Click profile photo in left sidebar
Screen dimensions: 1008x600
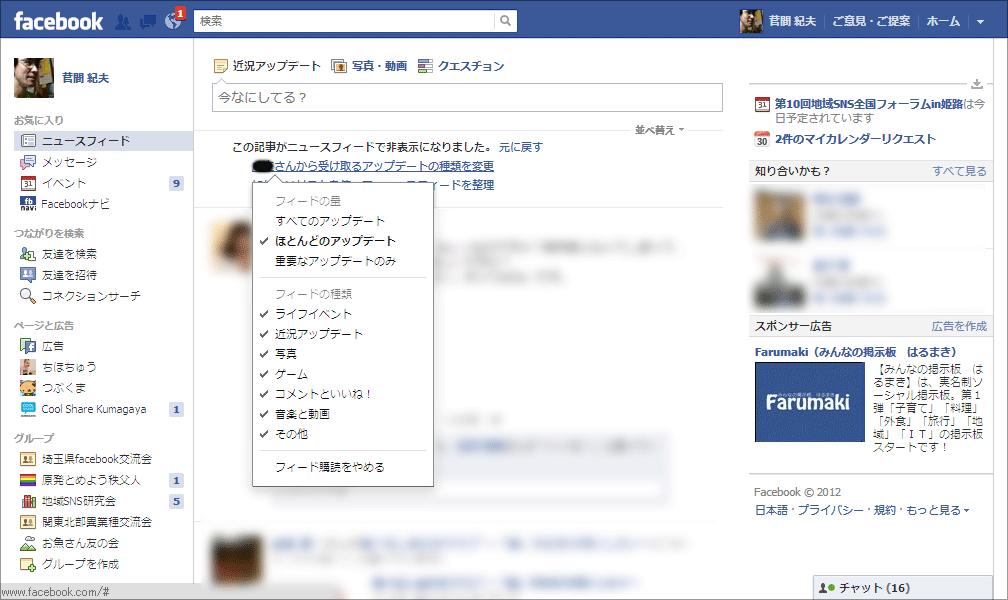[34, 78]
